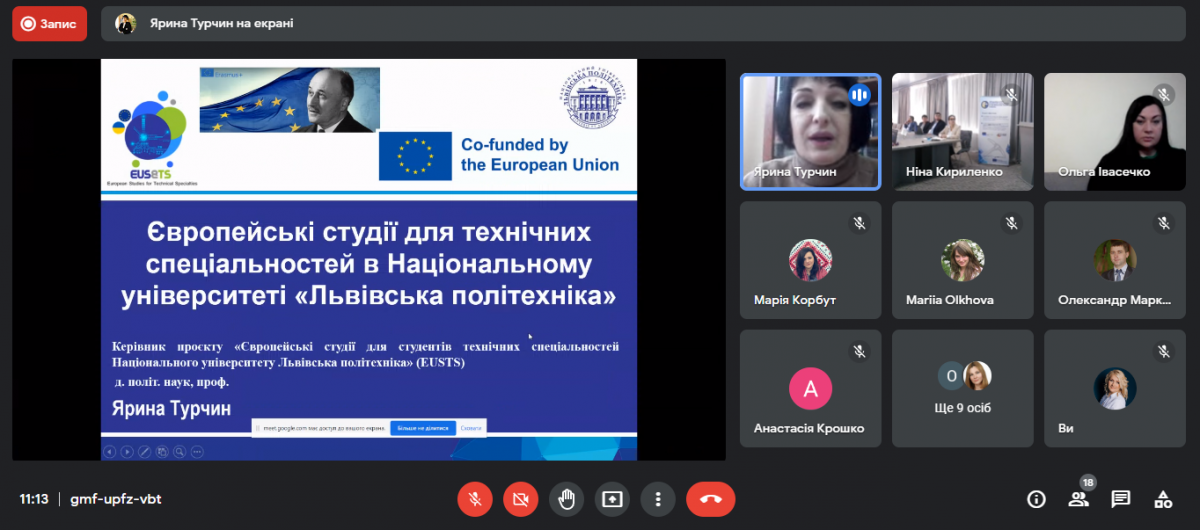The width and height of the screenshot is (1200, 530).
Task: Select Марія Корбут participant tile
Action: click(810, 259)
